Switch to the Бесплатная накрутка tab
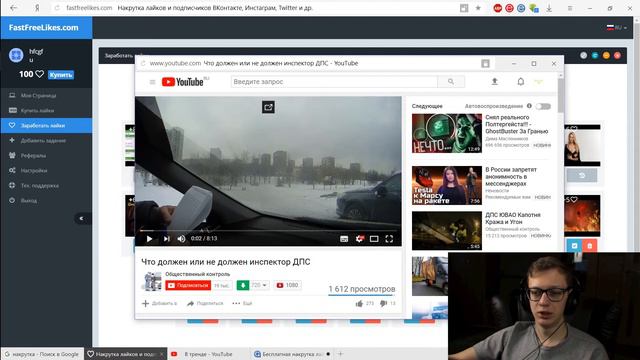Viewport: 640px width, 360px height. pyautogui.click(x=291, y=354)
